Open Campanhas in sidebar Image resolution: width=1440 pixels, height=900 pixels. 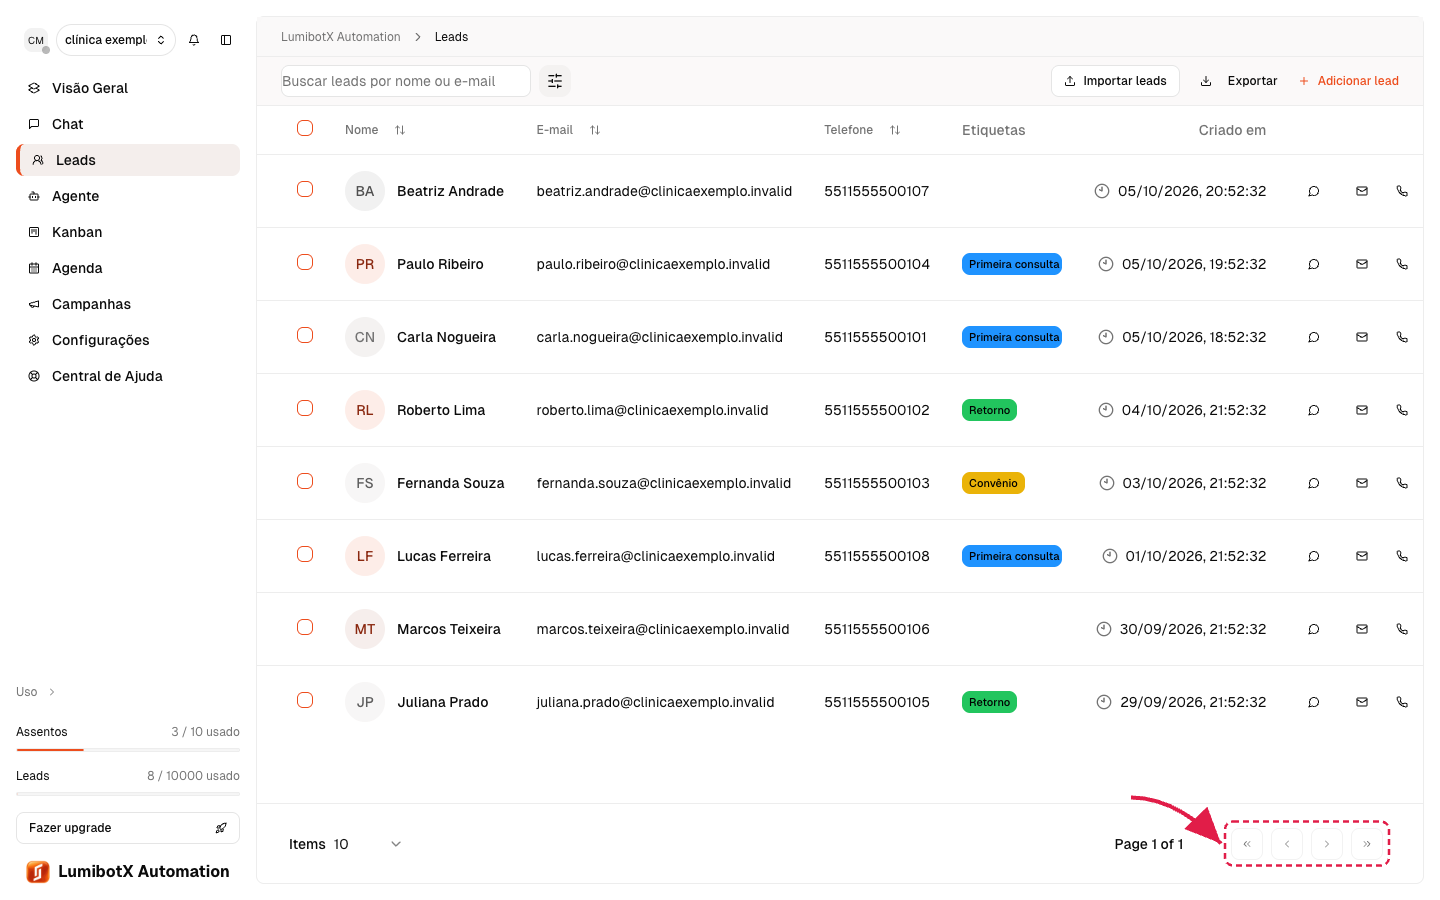click(x=128, y=304)
